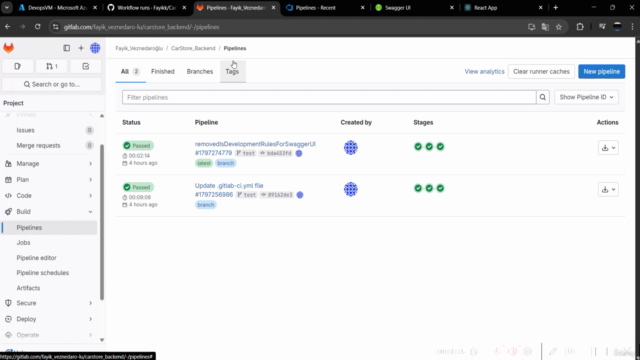This screenshot has width=640, height=360.
Task: Click the New pipeline button
Action: click(x=601, y=71)
